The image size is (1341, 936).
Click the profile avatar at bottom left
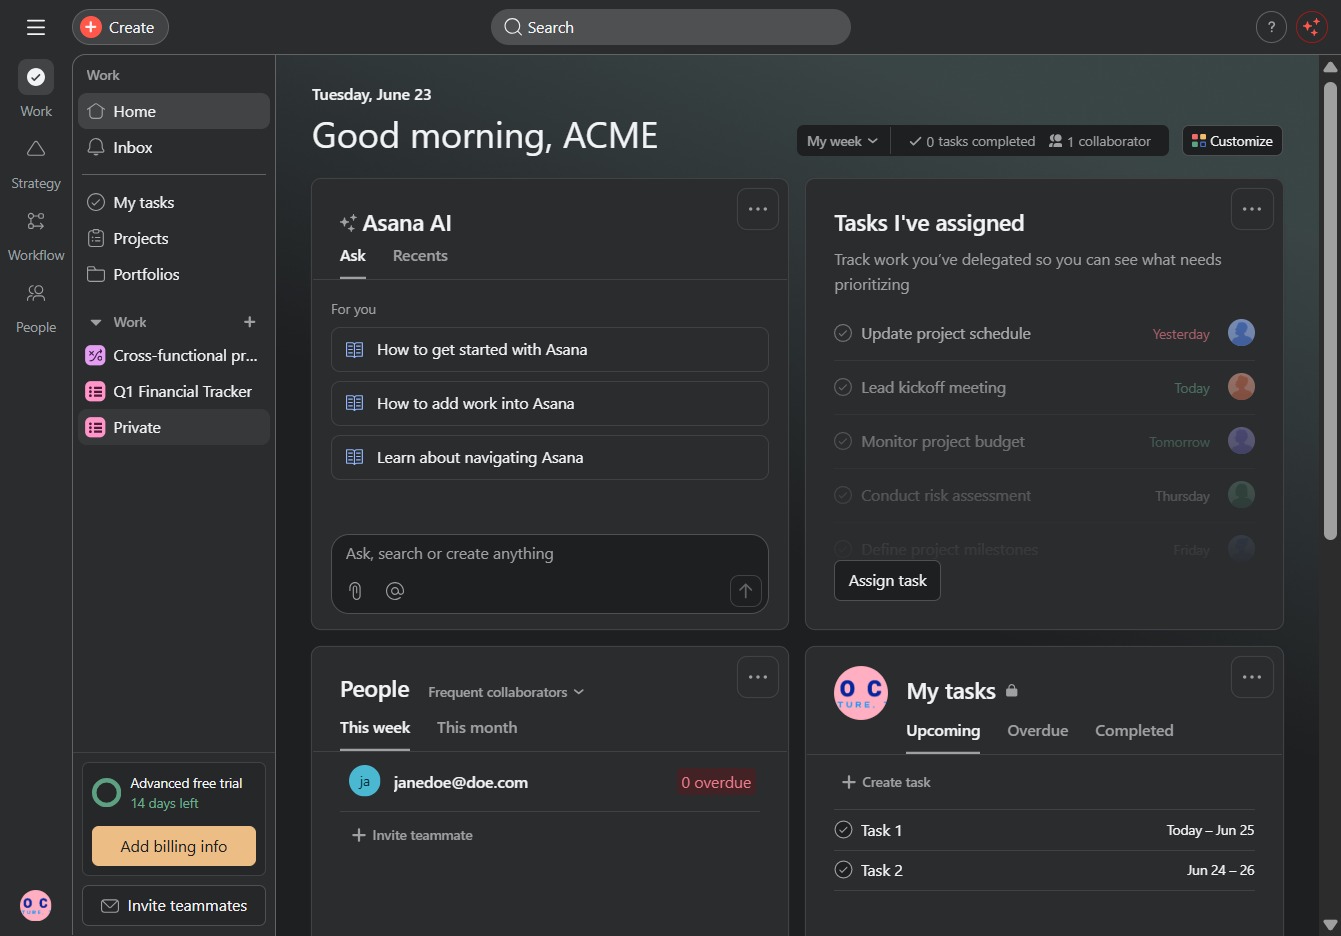(x=36, y=905)
